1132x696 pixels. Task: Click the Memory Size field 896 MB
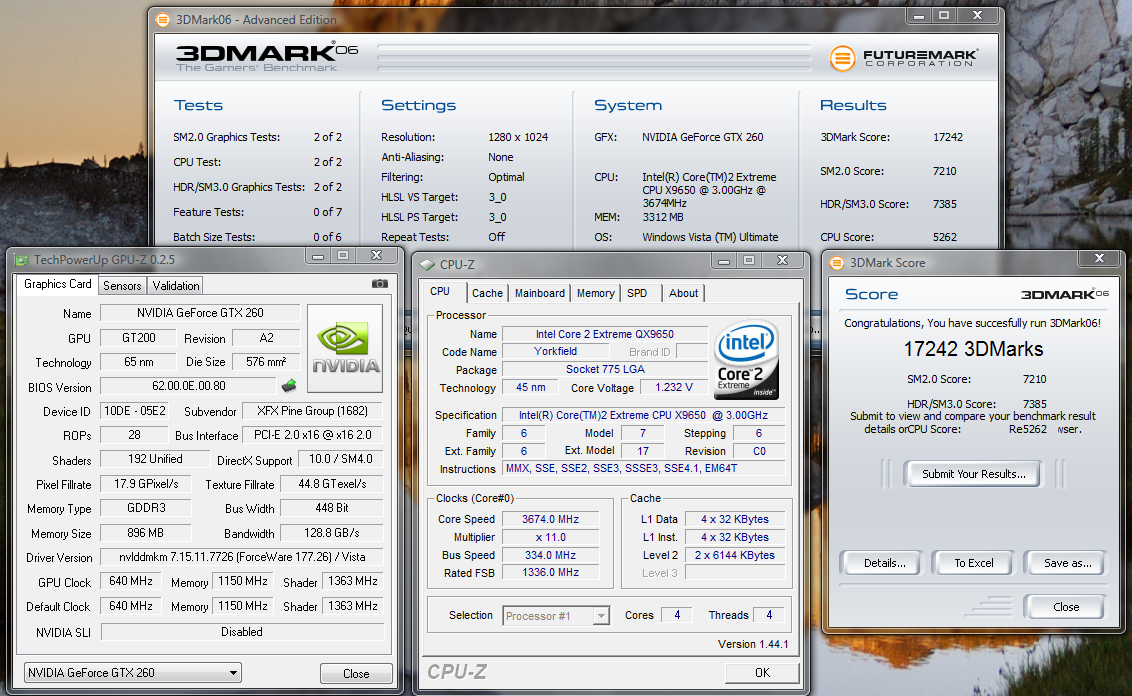pos(145,533)
